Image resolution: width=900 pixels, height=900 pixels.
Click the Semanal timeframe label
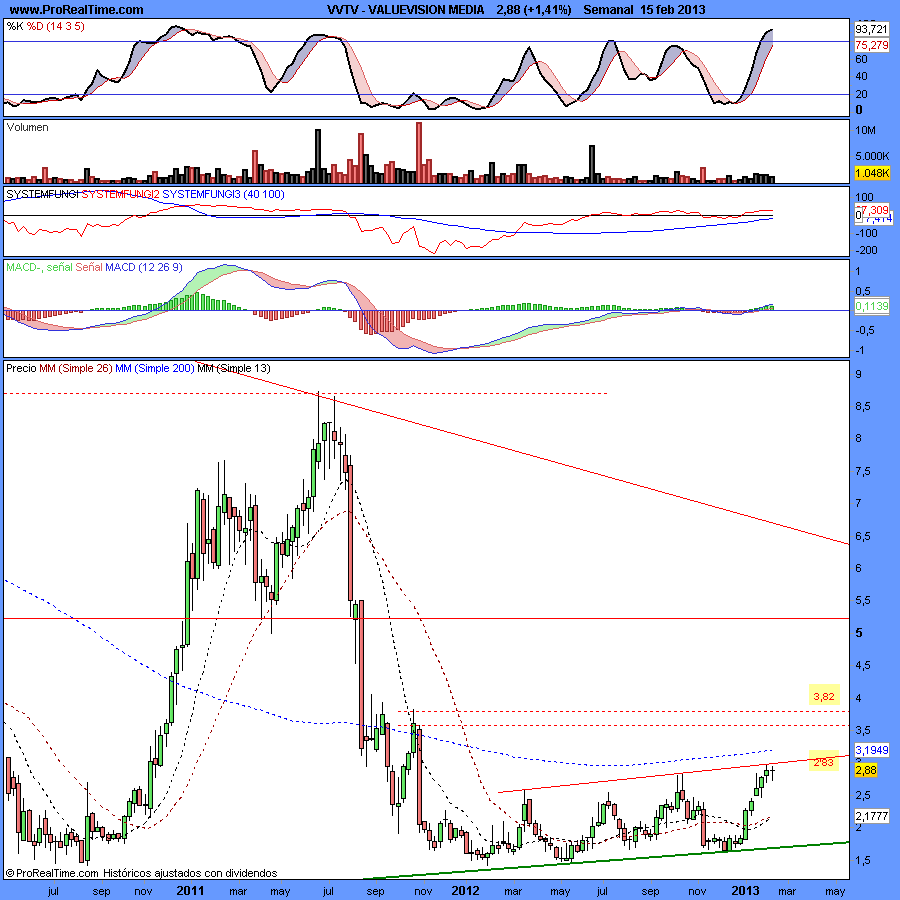tap(608, 10)
